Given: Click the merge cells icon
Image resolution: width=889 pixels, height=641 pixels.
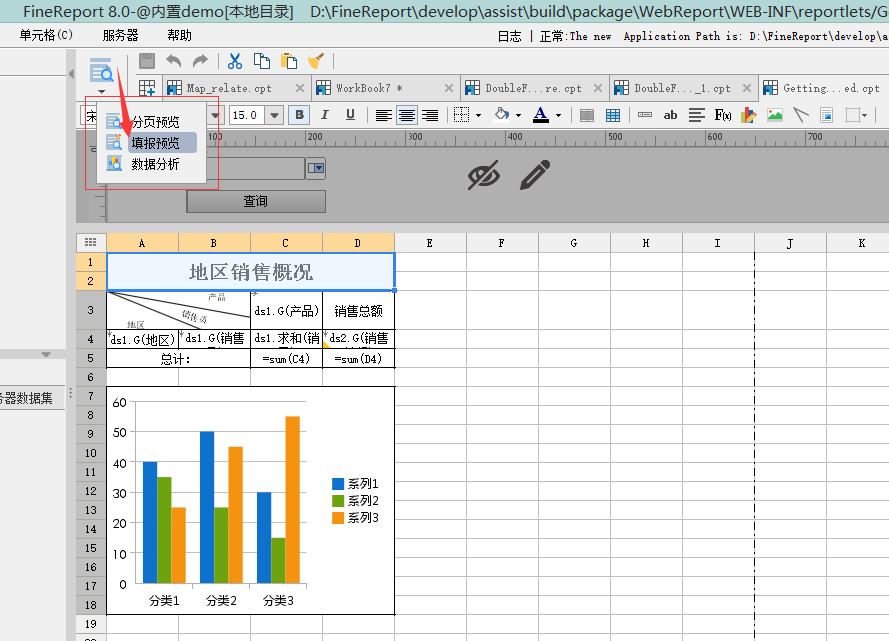Looking at the screenshot, I should [x=587, y=116].
